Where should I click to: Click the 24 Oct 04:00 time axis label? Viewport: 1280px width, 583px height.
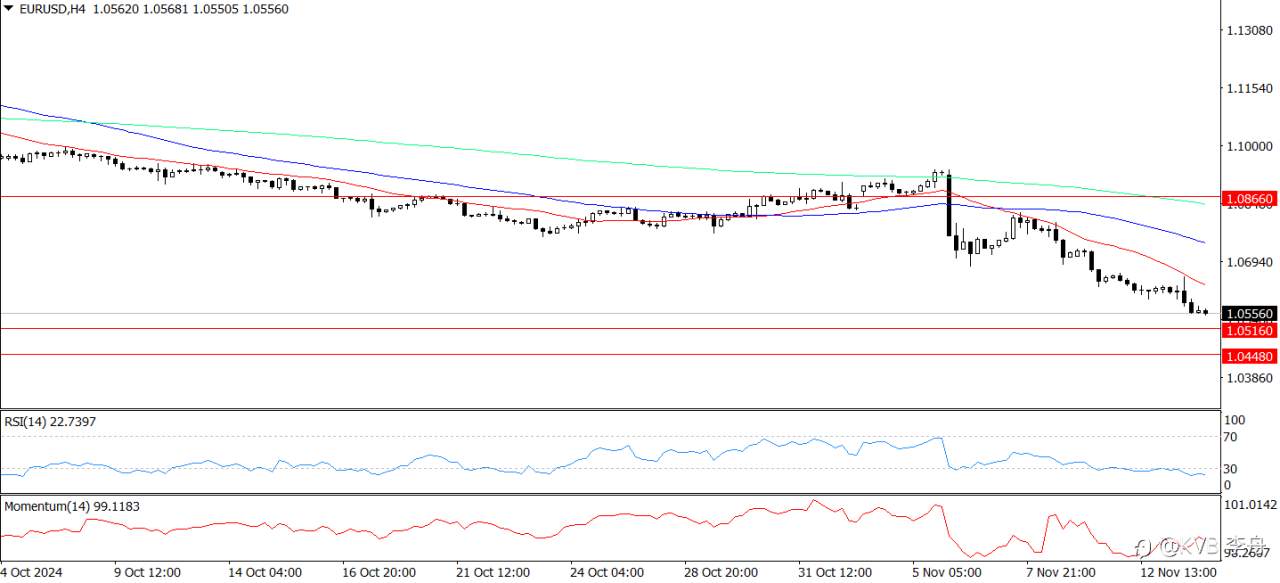click(607, 572)
